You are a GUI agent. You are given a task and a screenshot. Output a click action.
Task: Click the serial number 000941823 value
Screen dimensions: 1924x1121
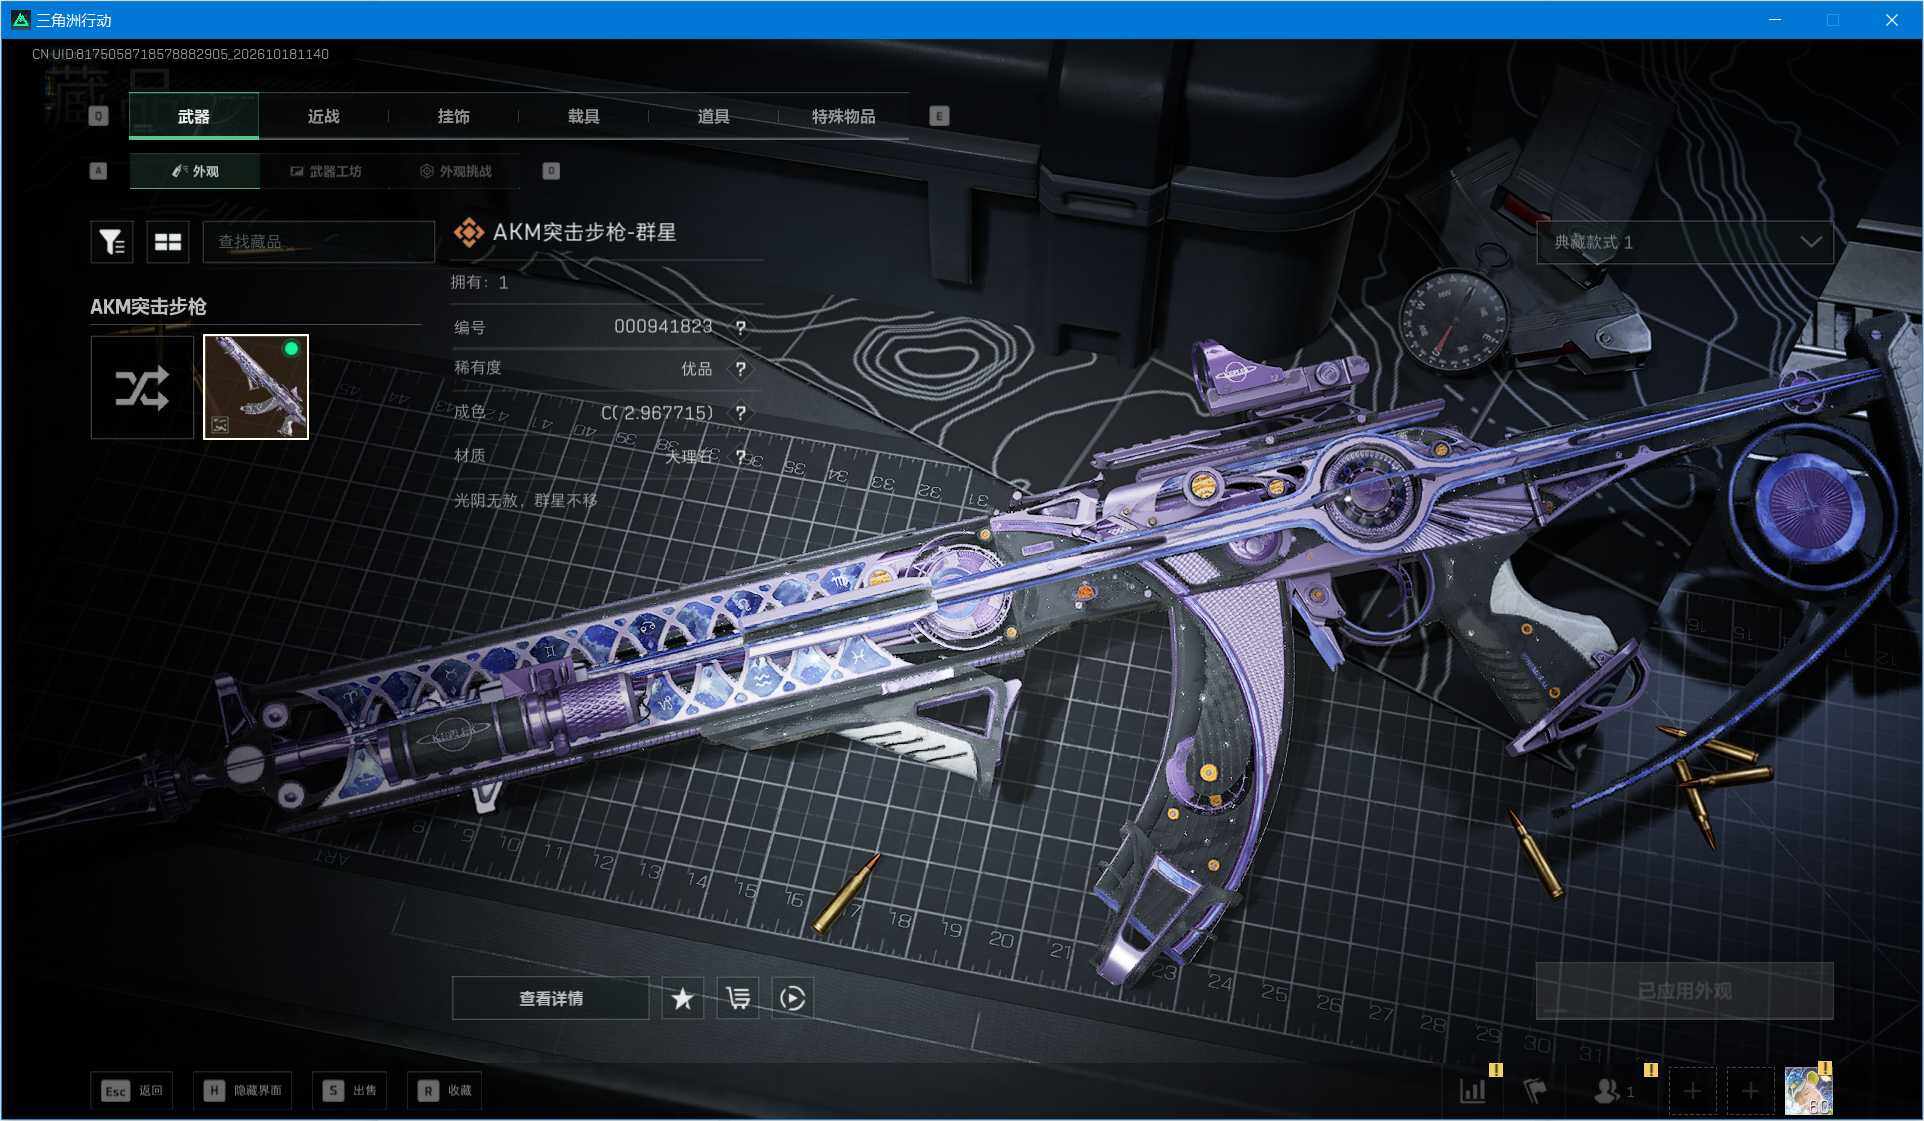(x=663, y=327)
